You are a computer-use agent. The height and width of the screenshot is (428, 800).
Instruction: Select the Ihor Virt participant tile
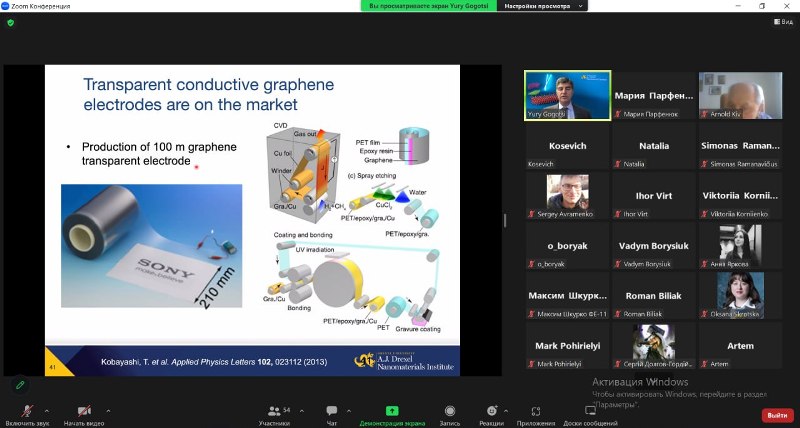click(654, 195)
